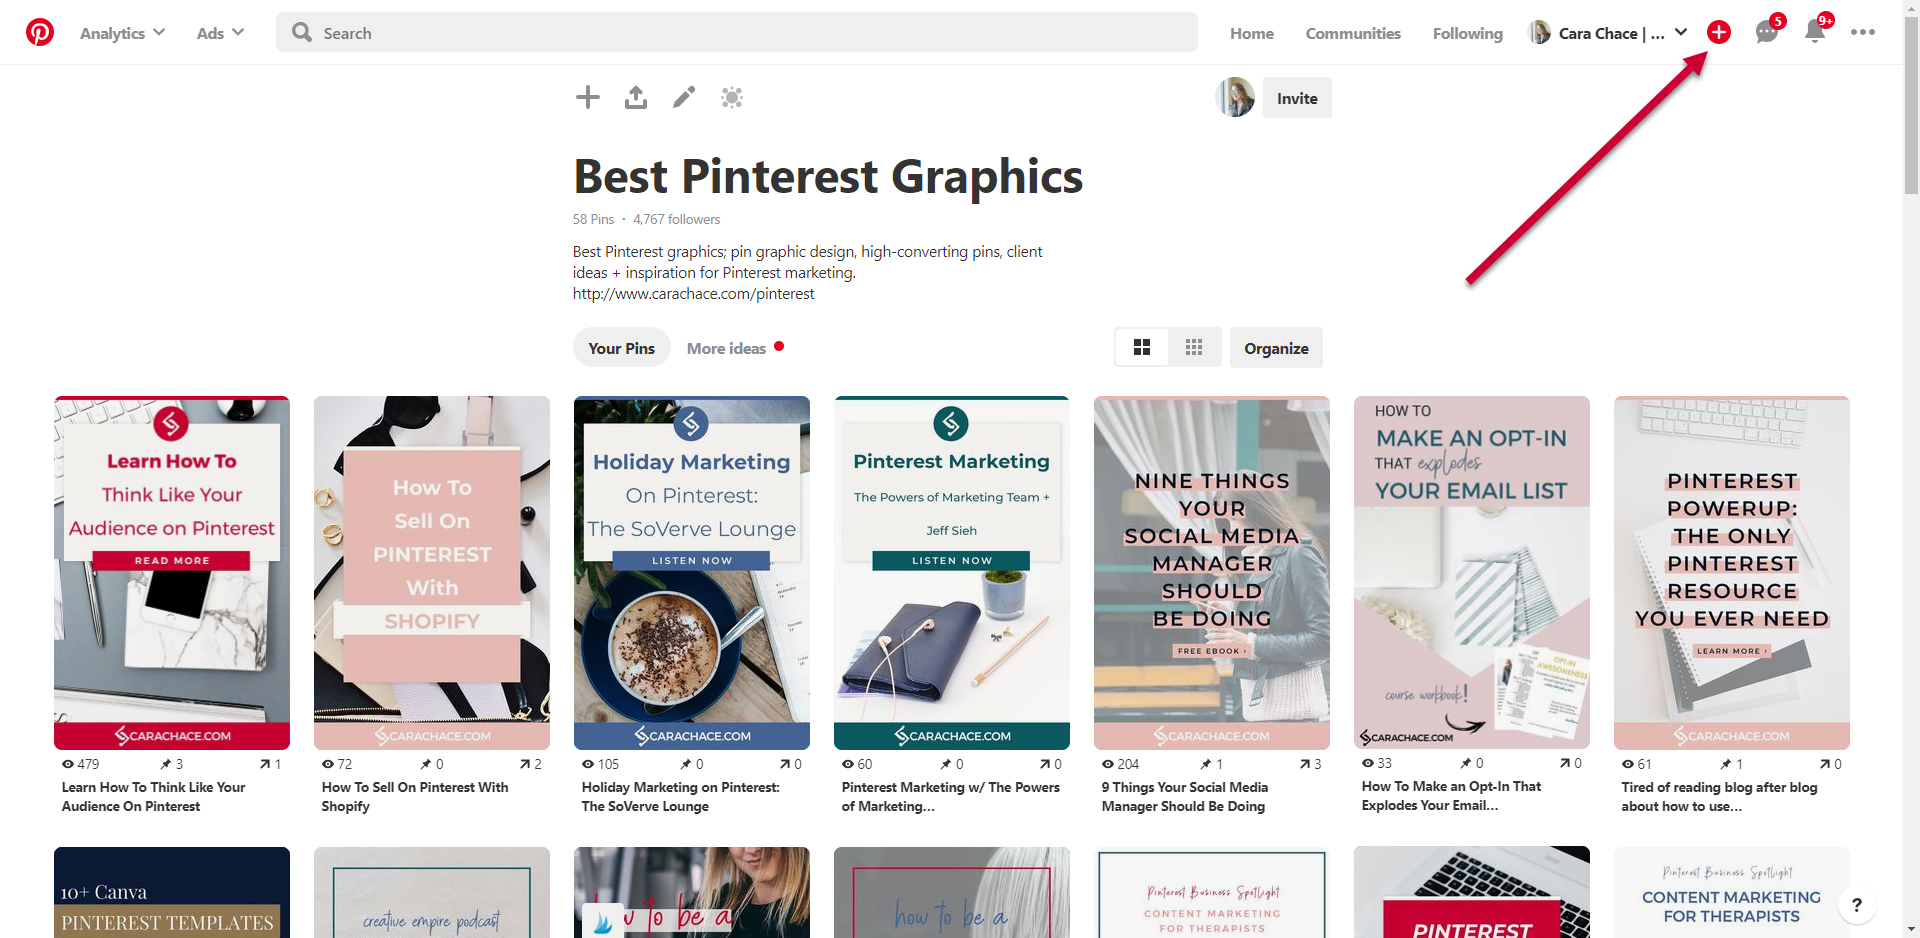This screenshot has width=1920, height=938.
Task: Open the messages chat icon
Action: [x=1767, y=32]
